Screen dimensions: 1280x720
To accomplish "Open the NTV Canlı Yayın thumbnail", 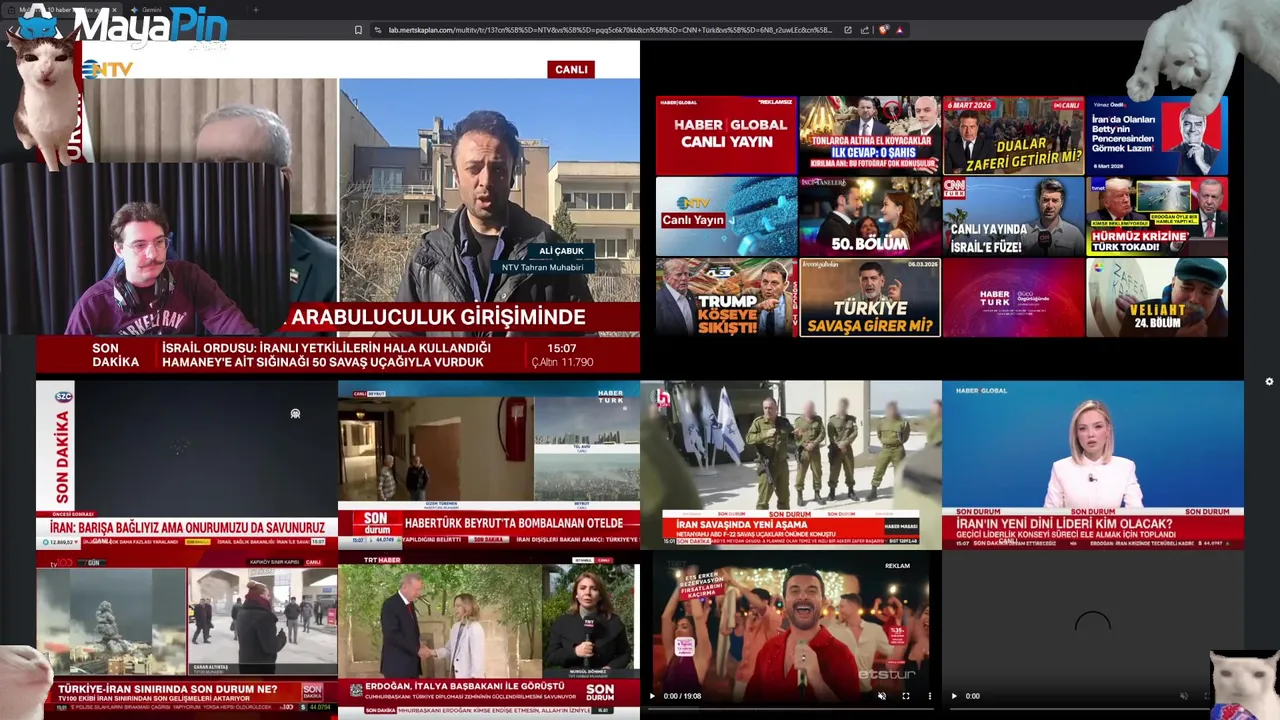I will tap(726, 216).
